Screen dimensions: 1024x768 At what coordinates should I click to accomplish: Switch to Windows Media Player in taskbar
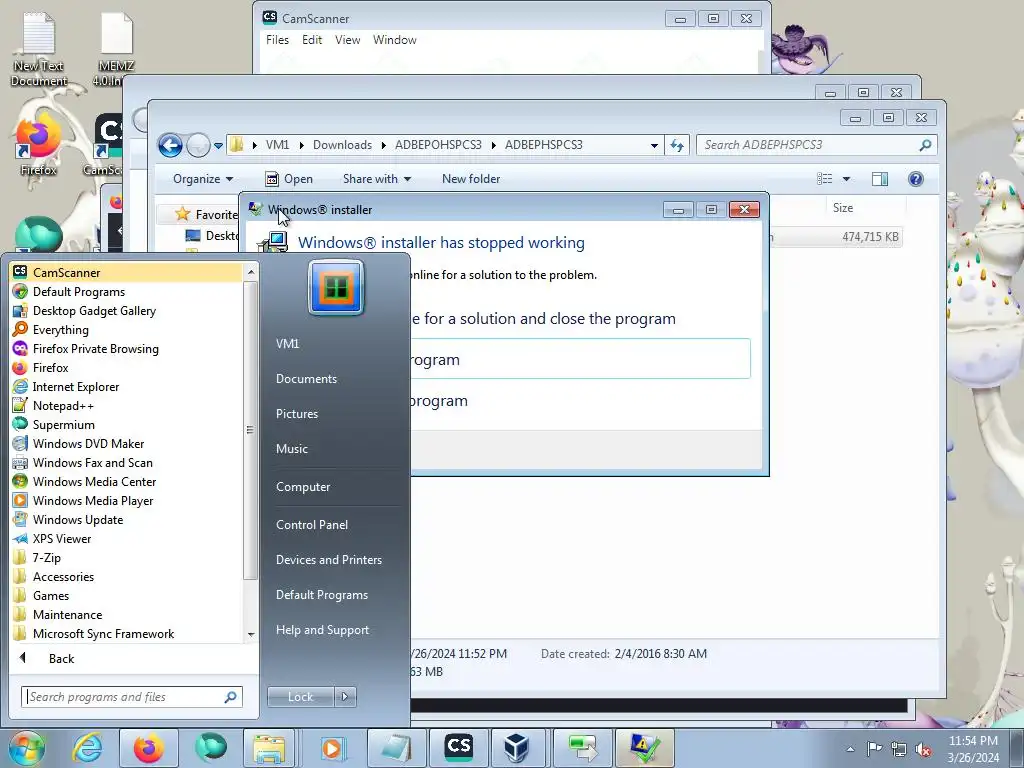tap(332, 748)
